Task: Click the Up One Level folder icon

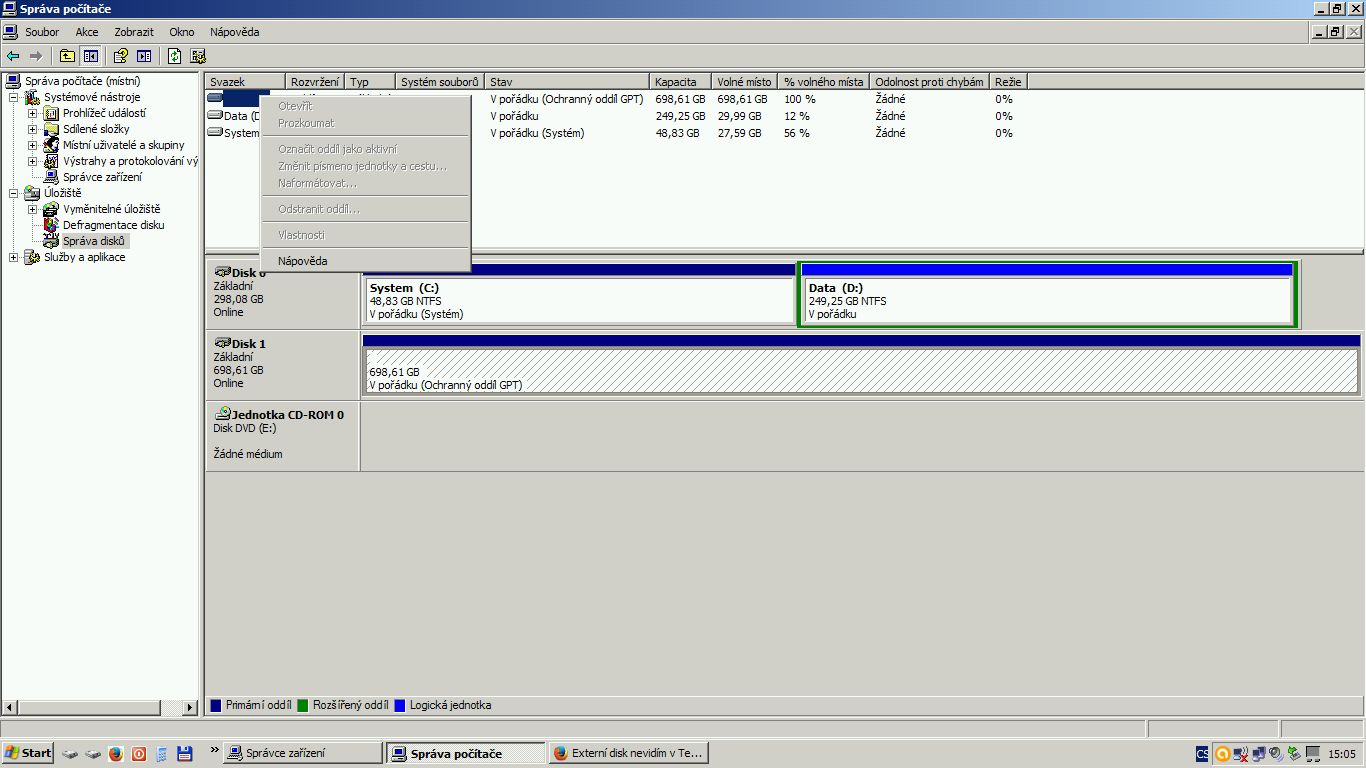Action: pyautogui.click(x=67, y=56)
